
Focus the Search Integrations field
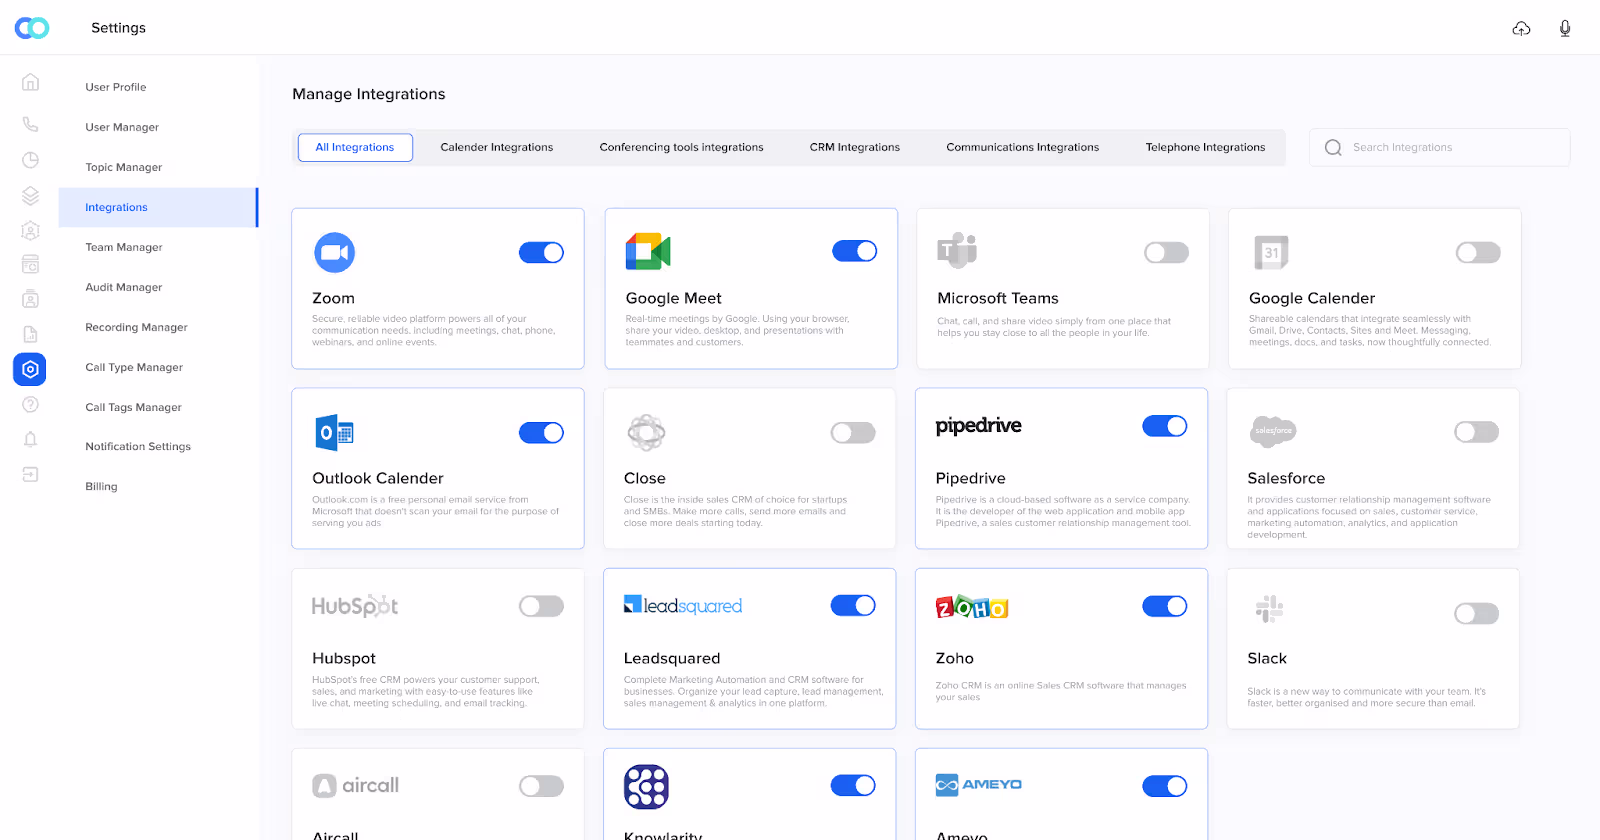(1440, 147)
